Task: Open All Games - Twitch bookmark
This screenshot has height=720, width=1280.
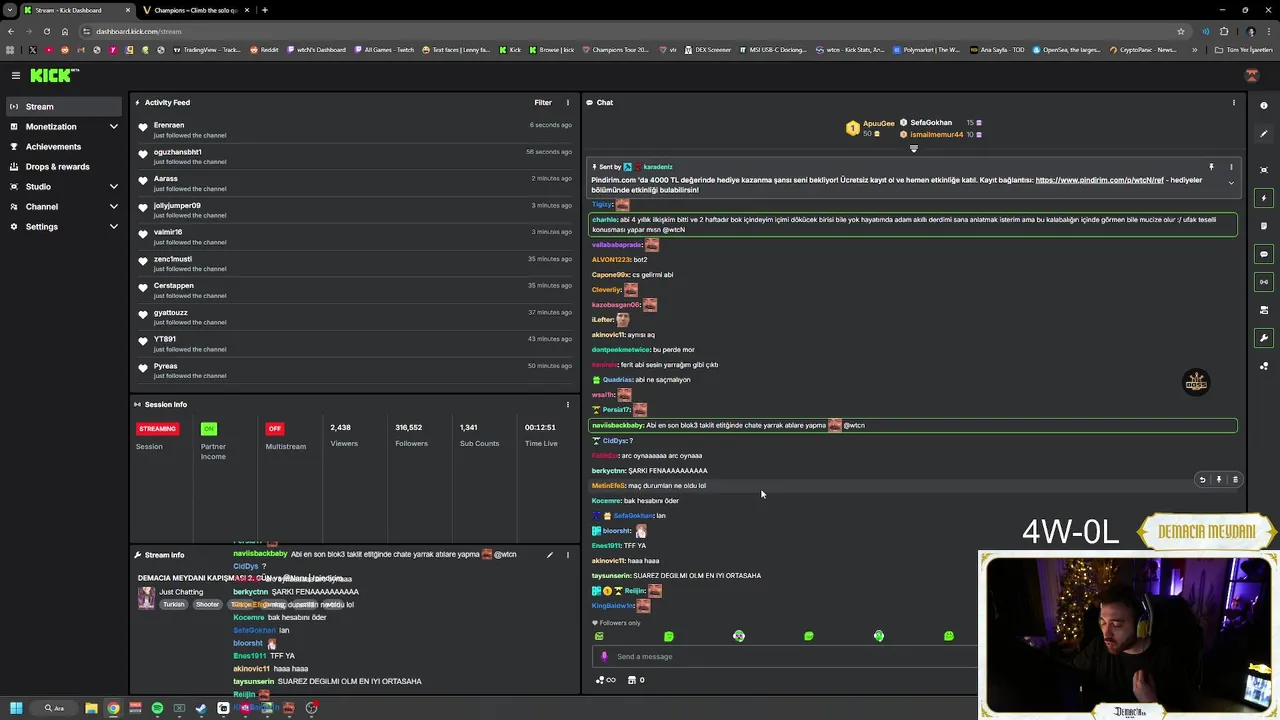Action: pyautogui.click(x=385, y=50)
